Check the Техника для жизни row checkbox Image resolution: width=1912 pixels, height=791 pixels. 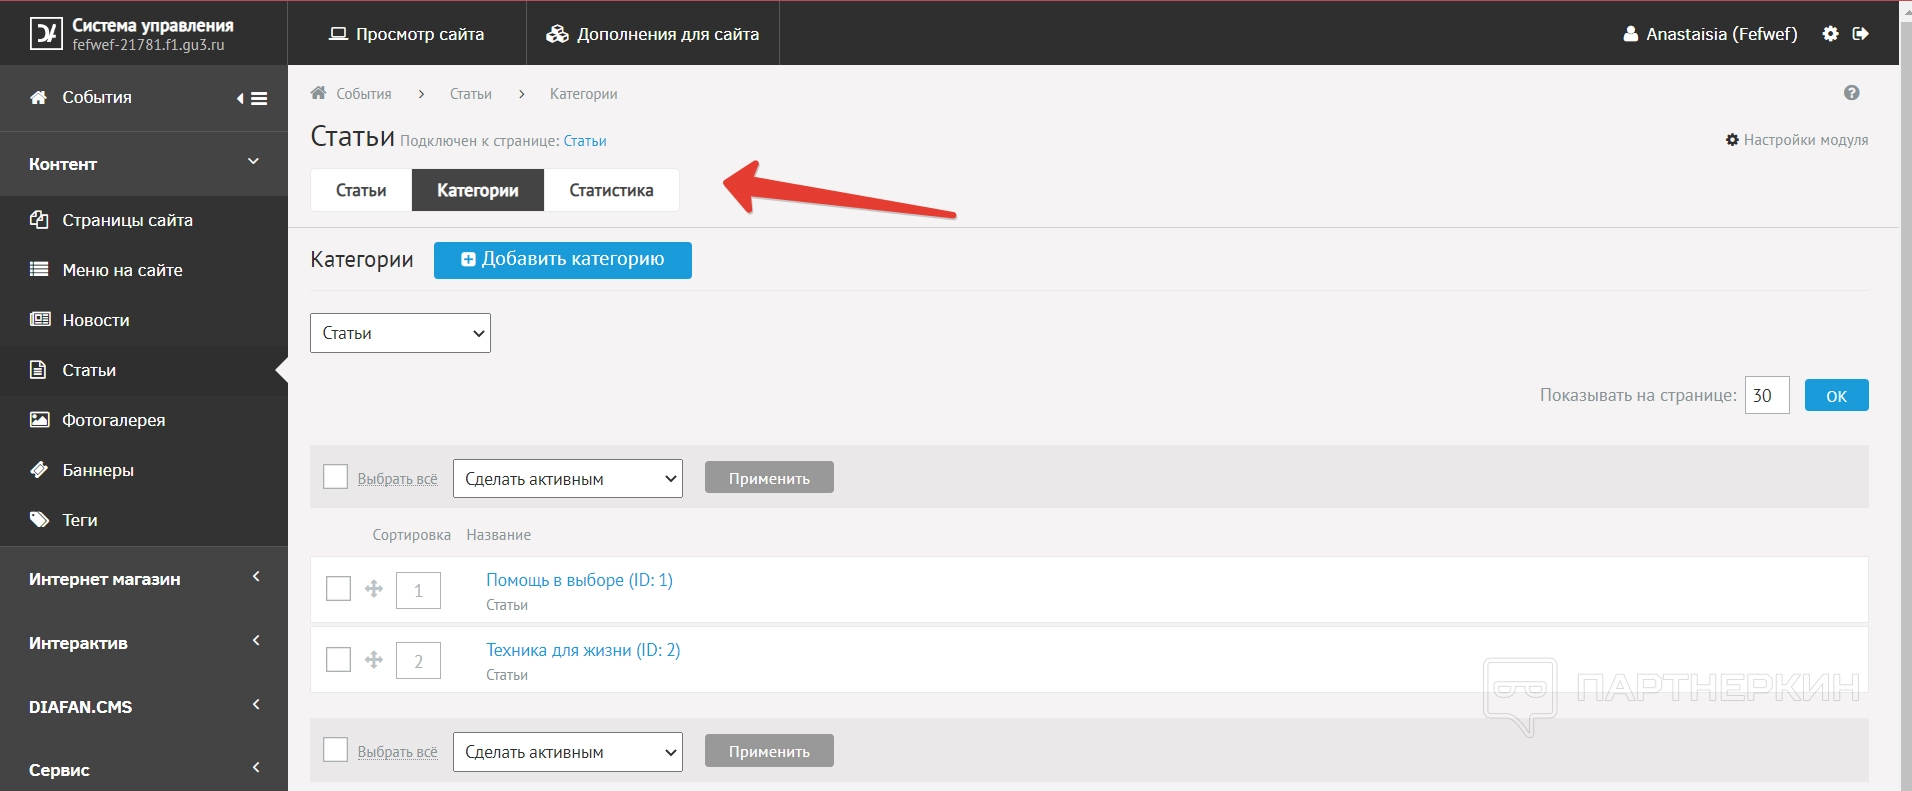click(x=339, y=659)
